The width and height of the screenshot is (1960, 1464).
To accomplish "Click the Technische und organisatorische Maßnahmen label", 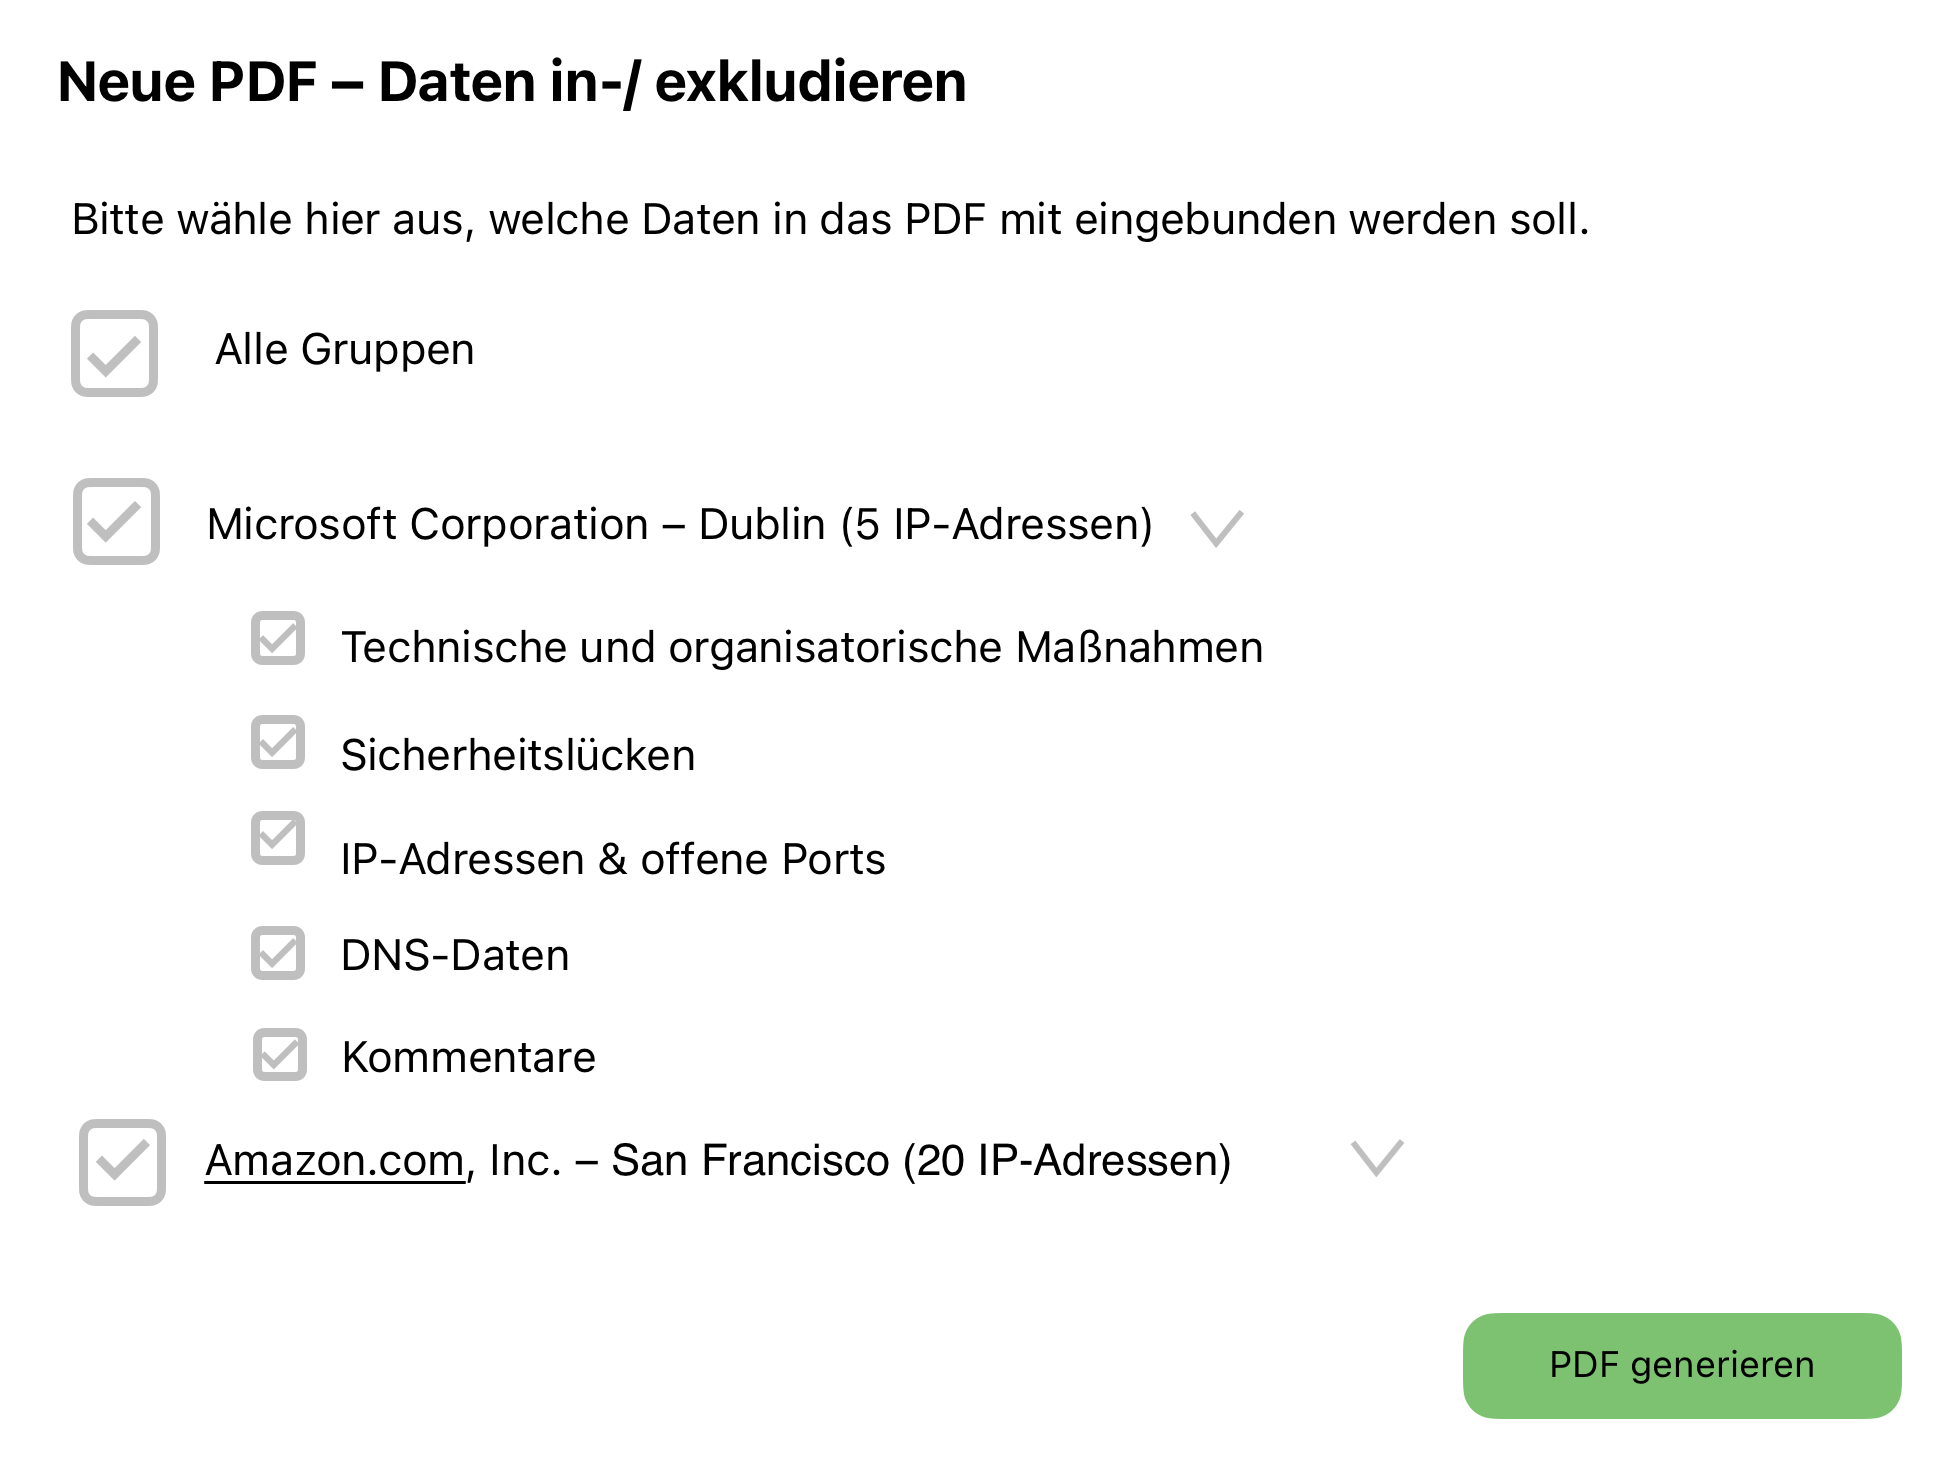I will [x=802, y=647].
